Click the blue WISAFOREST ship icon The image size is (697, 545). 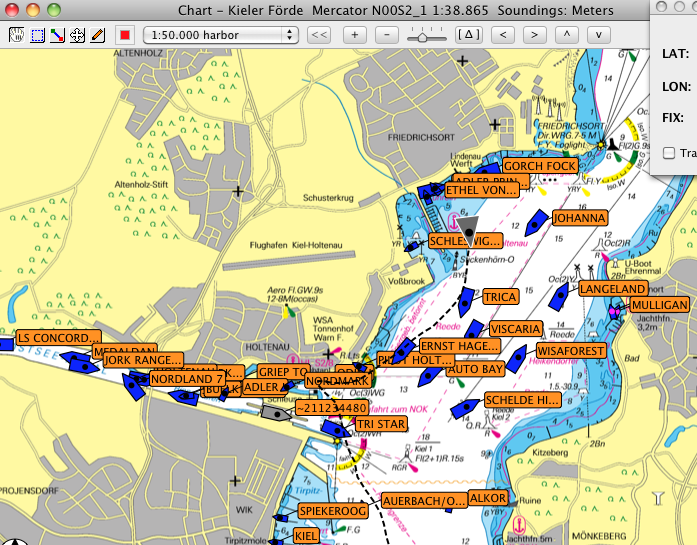tap(517, 359)
